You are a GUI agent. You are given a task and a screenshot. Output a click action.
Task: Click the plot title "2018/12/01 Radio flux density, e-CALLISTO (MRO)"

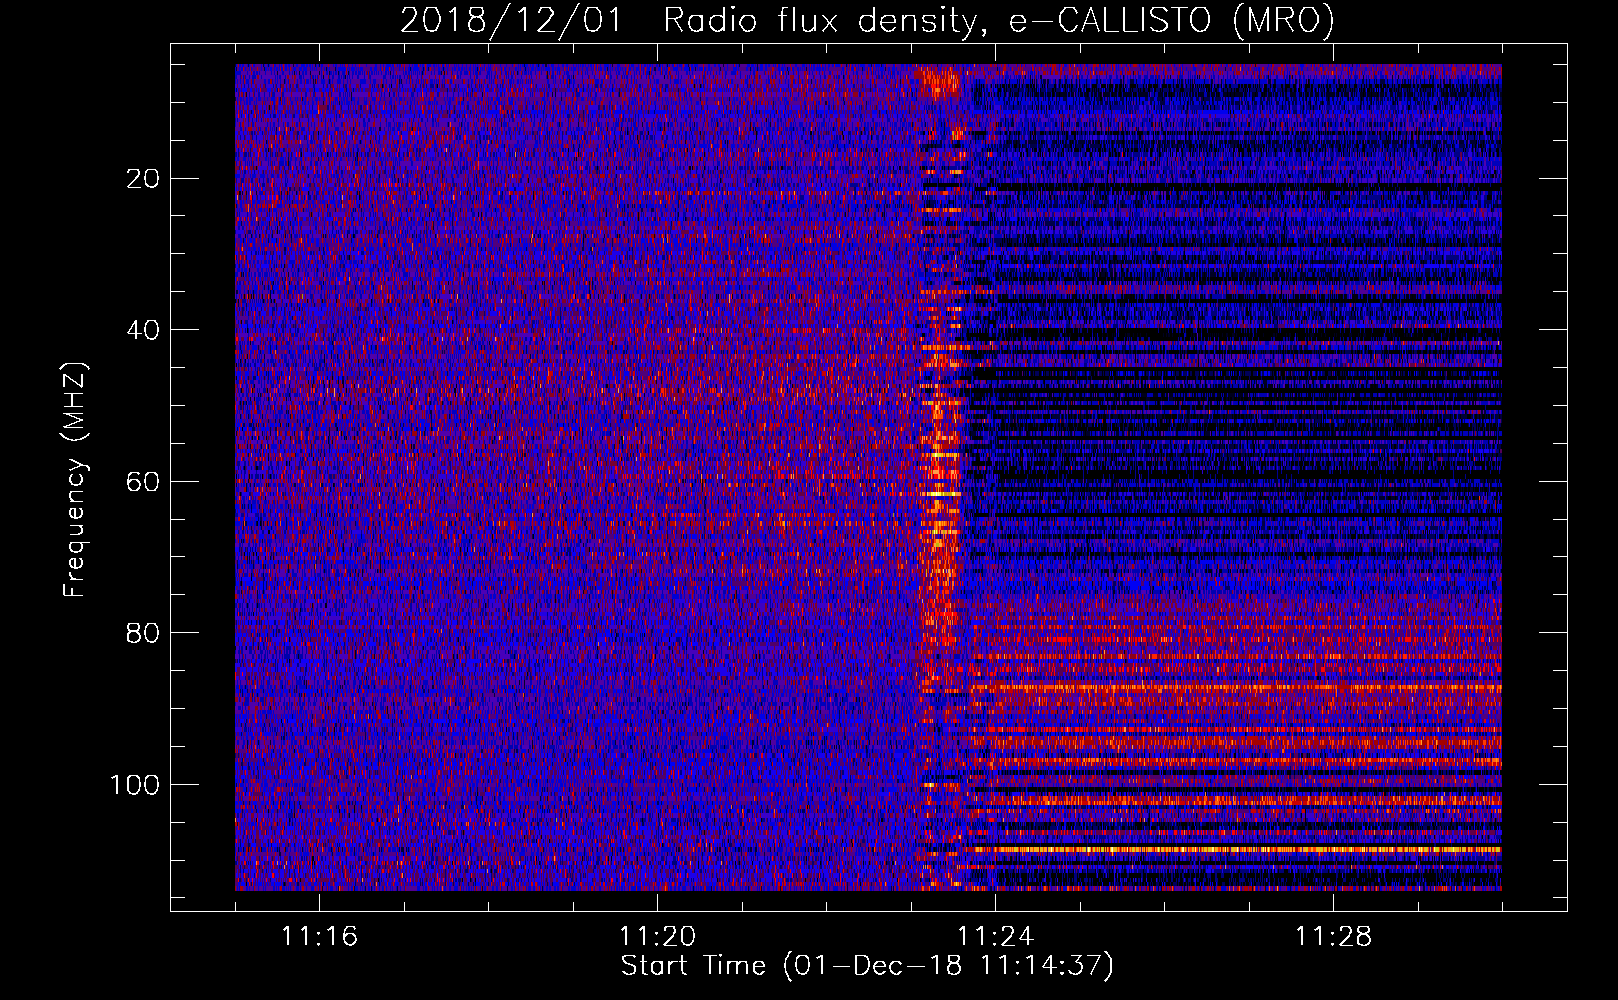867,20
